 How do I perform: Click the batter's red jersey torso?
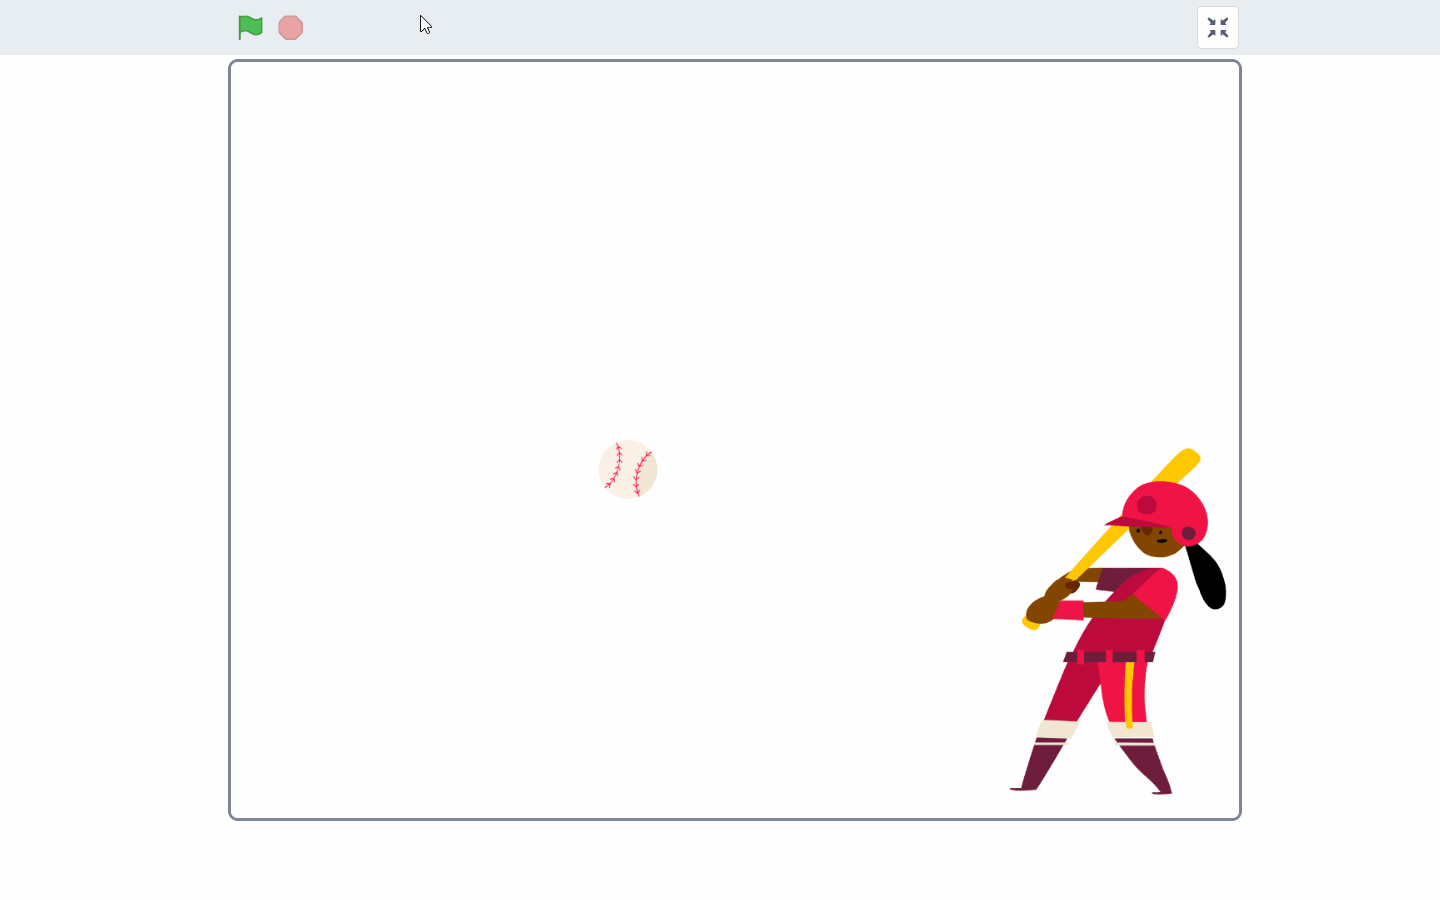click(1130, 630)
